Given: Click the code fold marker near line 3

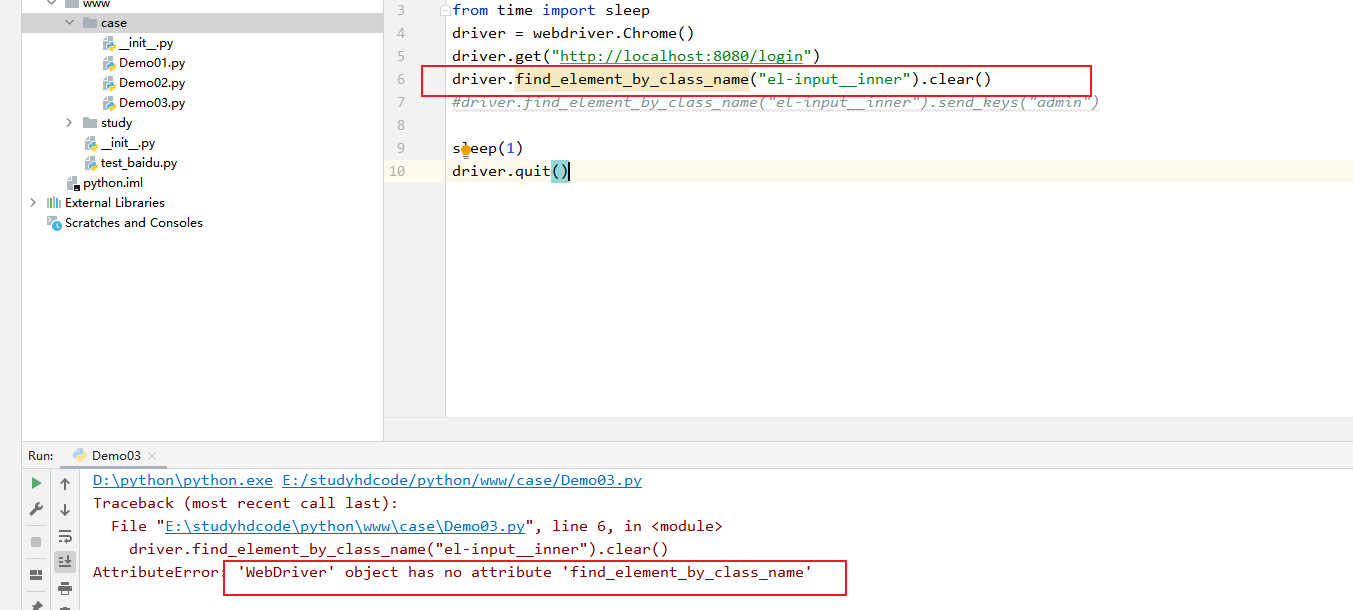Looking at the screenshot, I should 443,9.
